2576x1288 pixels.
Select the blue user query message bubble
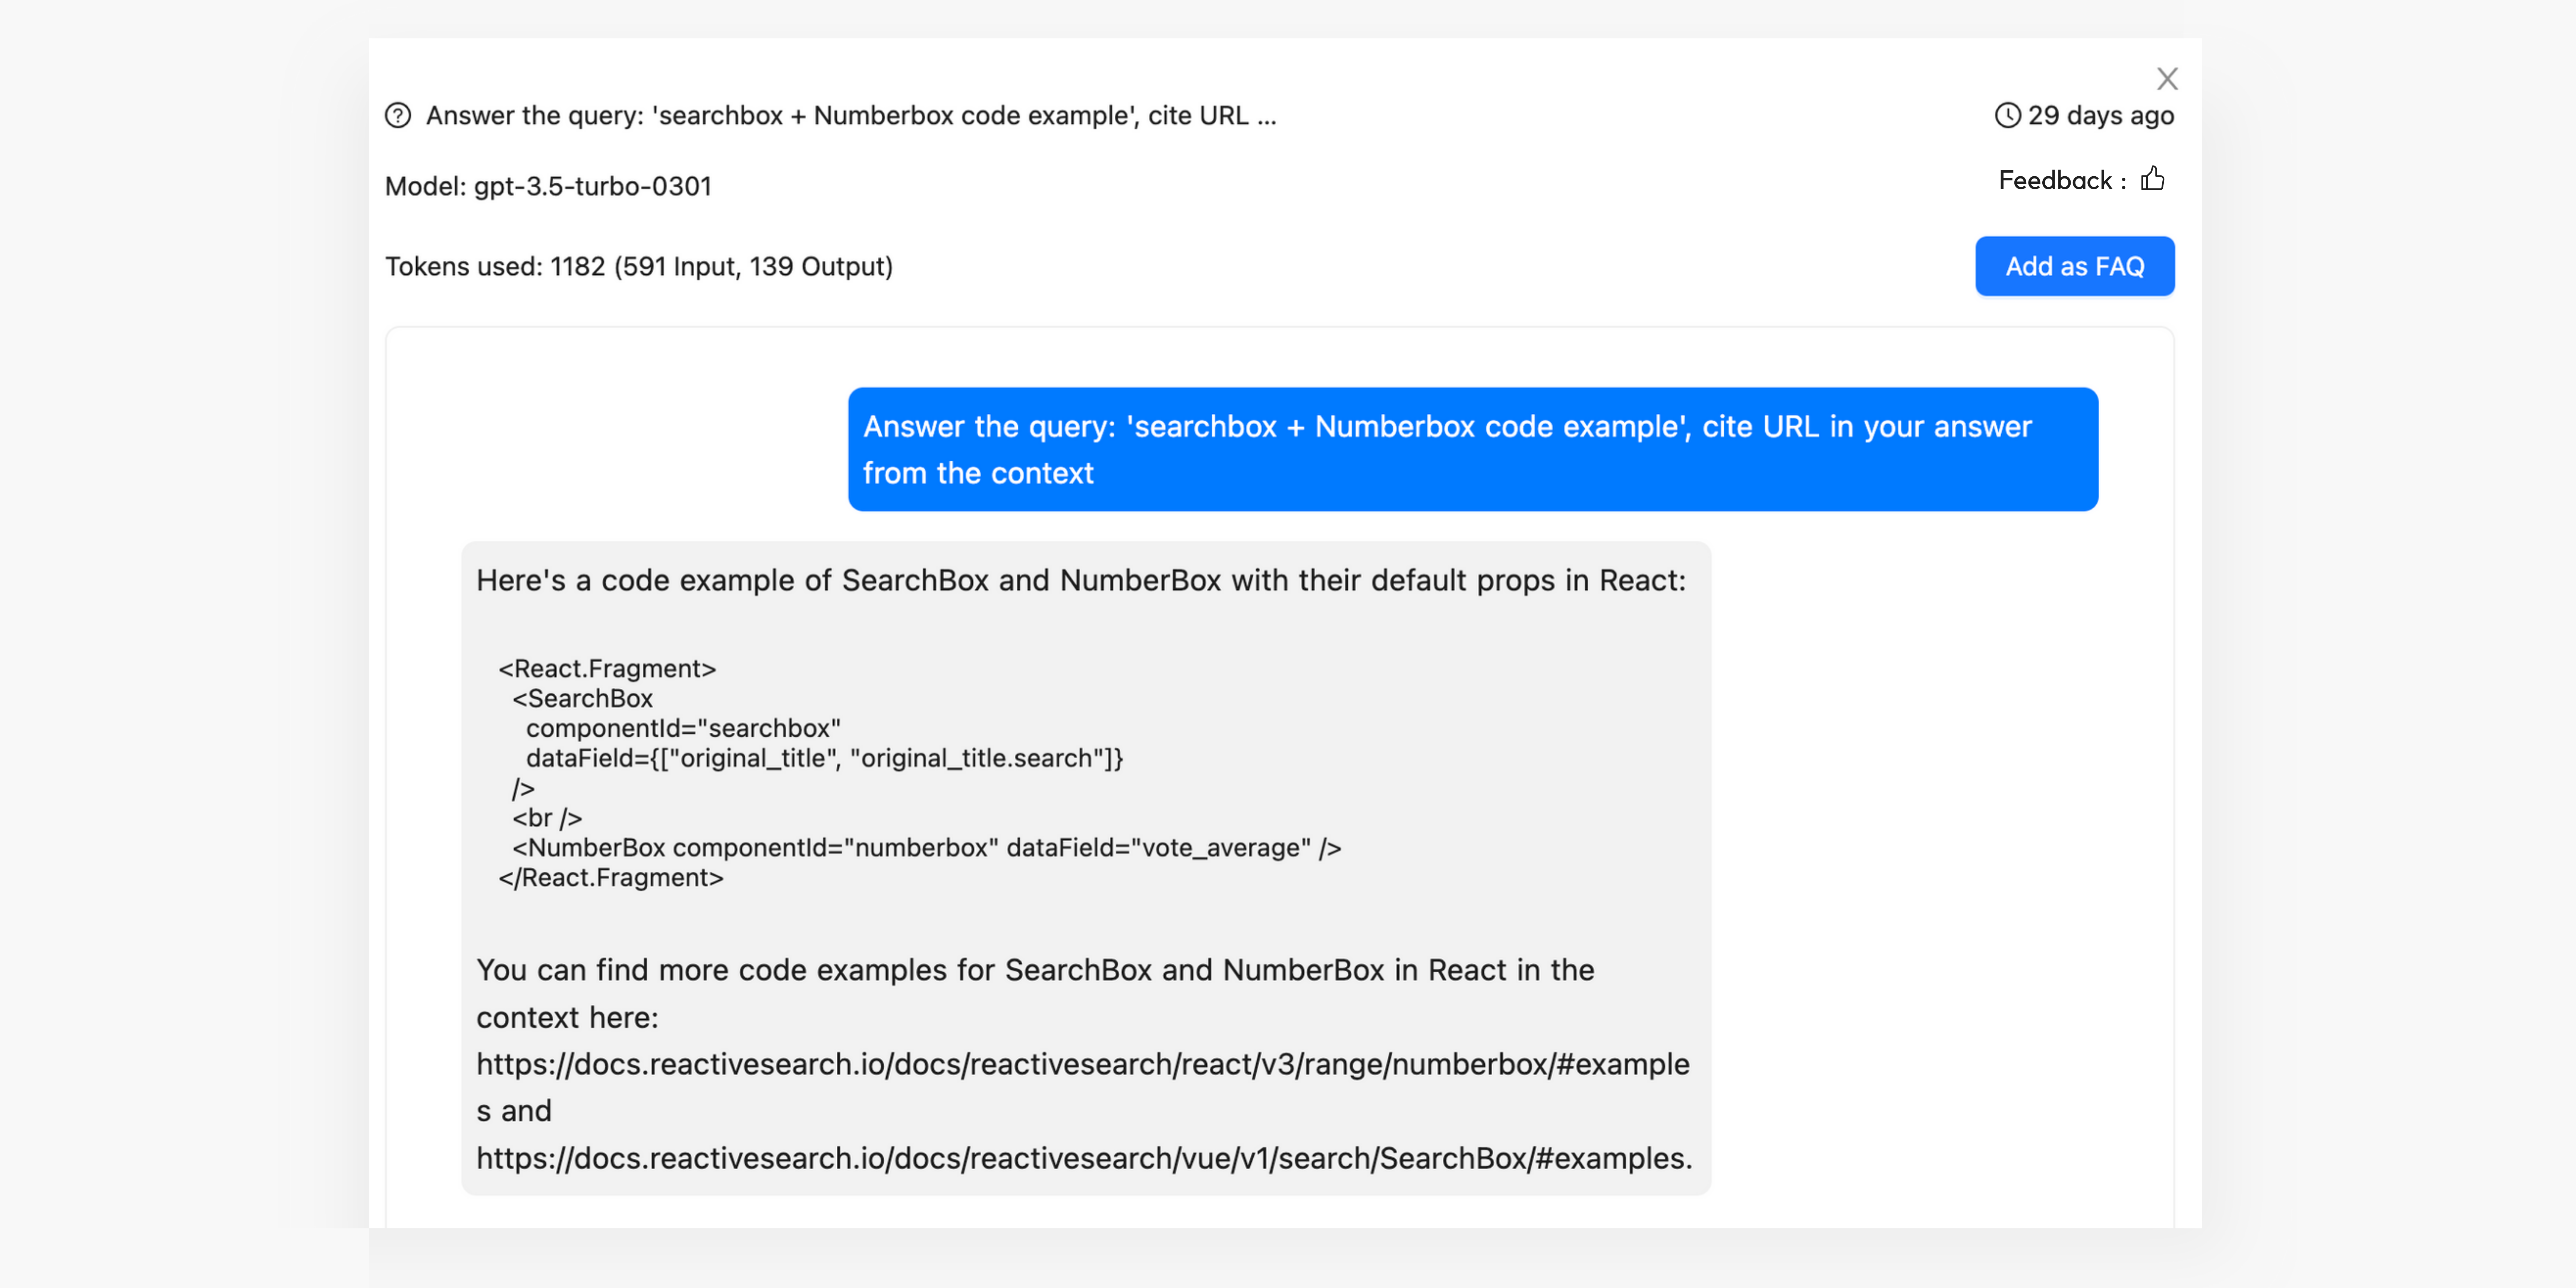(1472, 449)
